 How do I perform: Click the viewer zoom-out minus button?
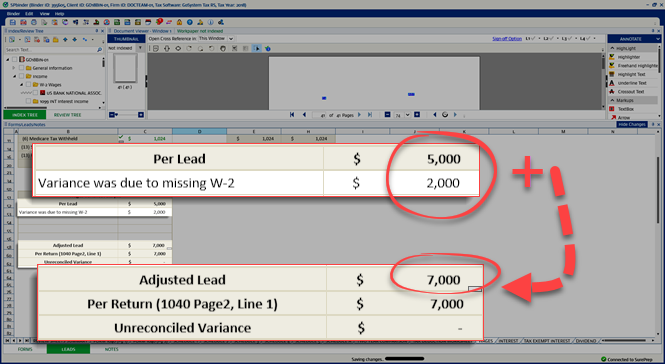387,115
